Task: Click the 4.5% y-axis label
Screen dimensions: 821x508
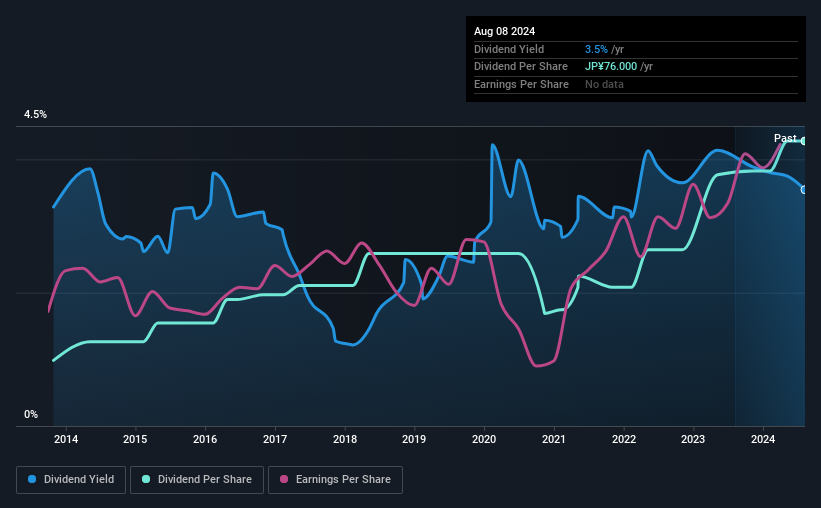Action: 35,114
